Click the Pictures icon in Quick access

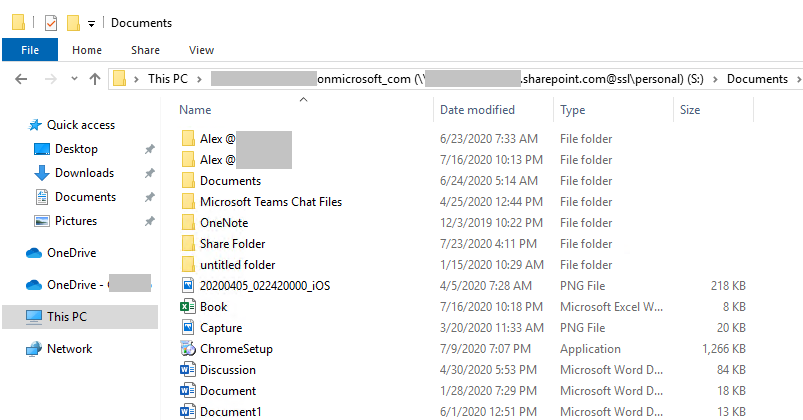point(41,221)
